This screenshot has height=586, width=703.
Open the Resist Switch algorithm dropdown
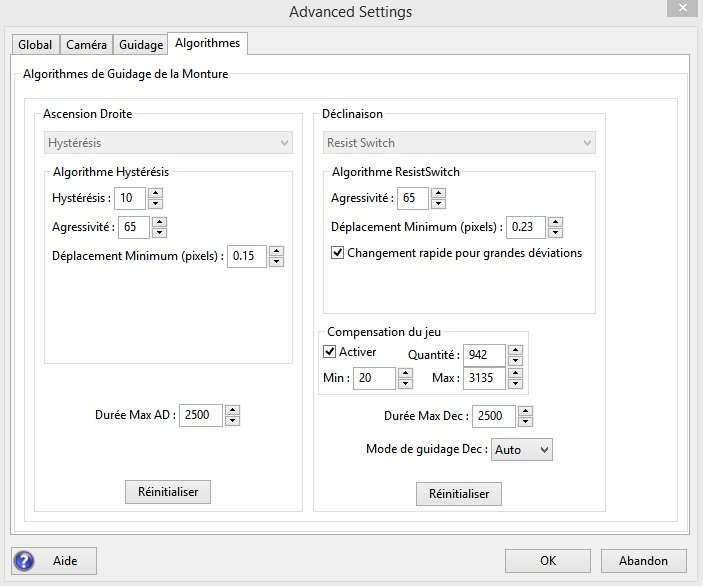[x=459, y=143]
